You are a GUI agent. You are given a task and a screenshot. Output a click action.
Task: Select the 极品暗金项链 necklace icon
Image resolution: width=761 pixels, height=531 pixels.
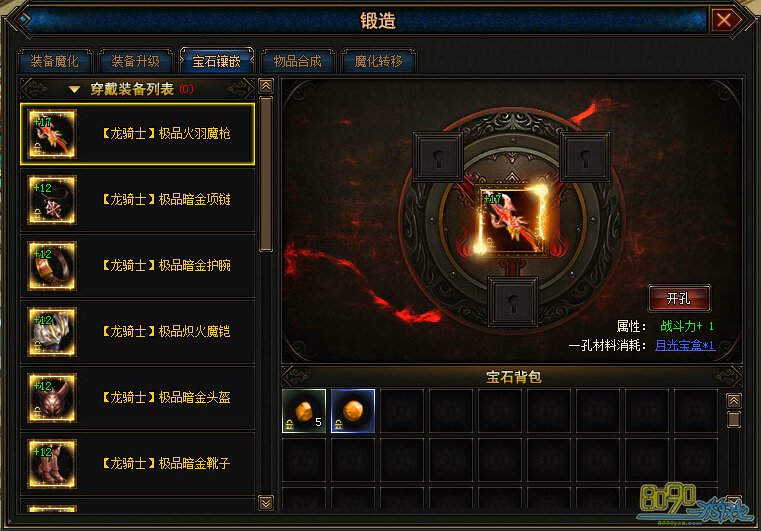(52, 199)
